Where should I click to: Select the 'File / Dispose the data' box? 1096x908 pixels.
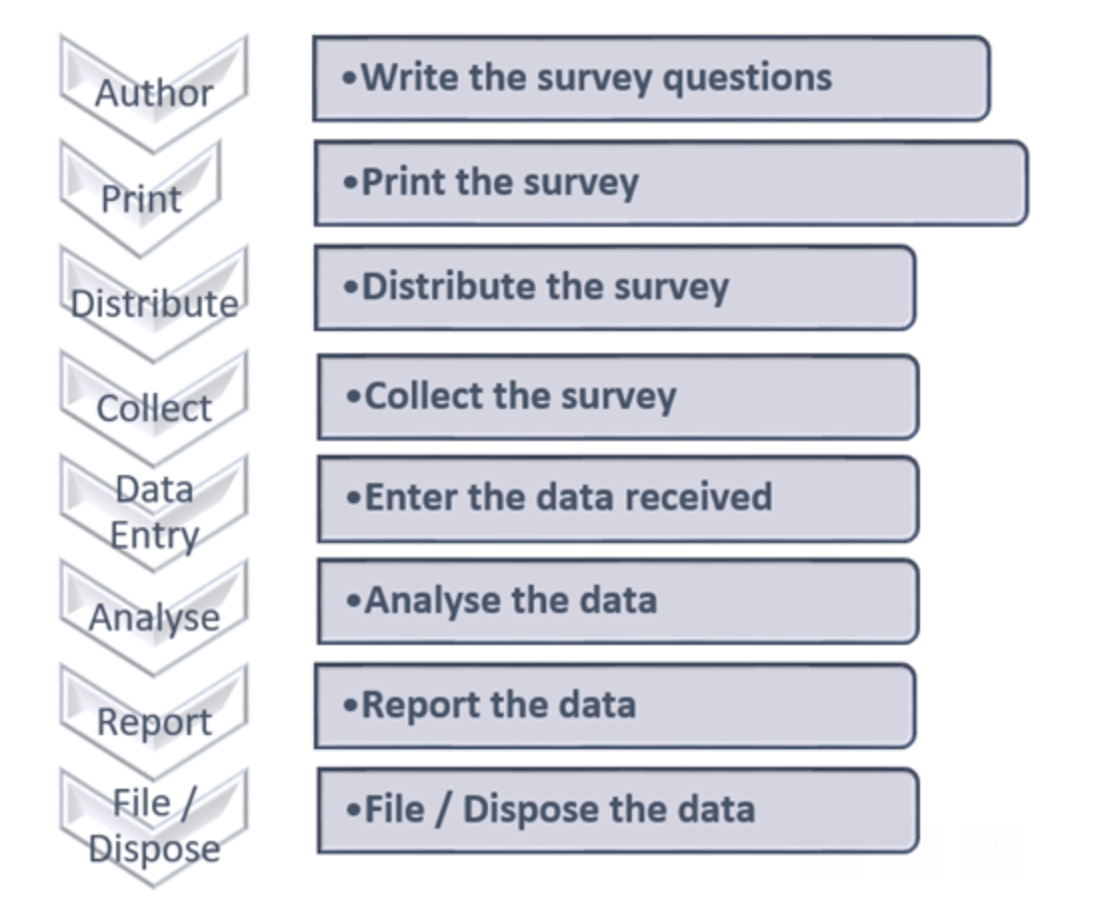point(618,811)
